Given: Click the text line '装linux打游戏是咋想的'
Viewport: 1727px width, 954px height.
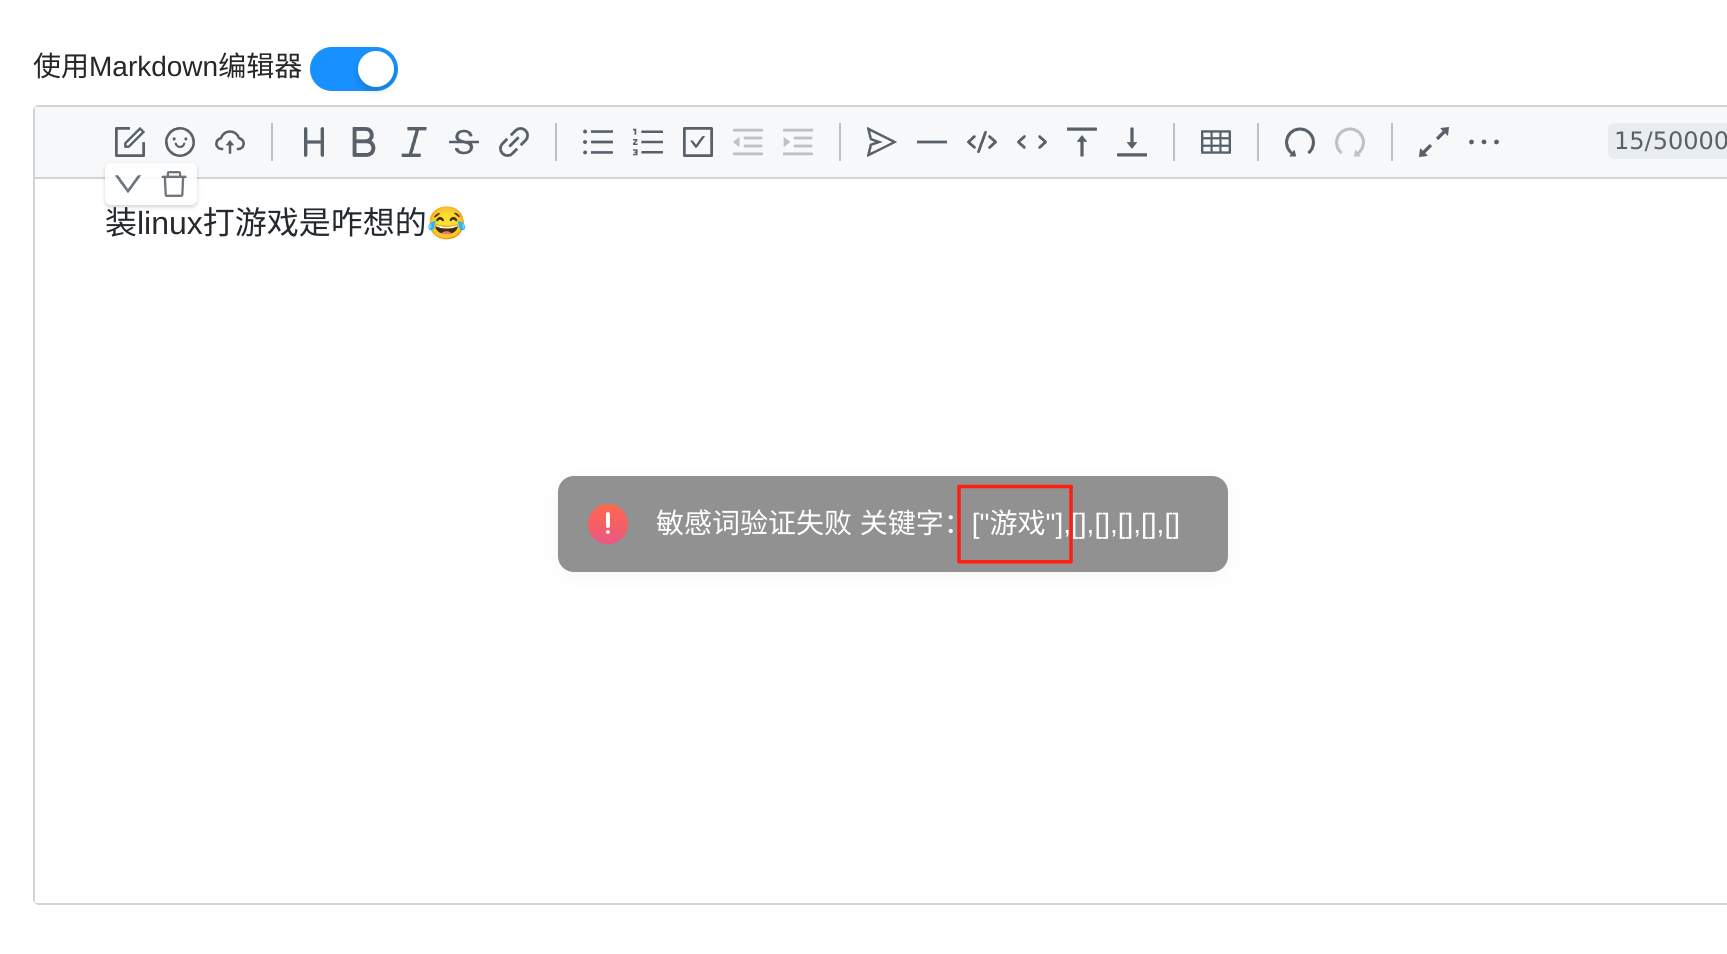Looking at the screenshot, I should point(266,222).
